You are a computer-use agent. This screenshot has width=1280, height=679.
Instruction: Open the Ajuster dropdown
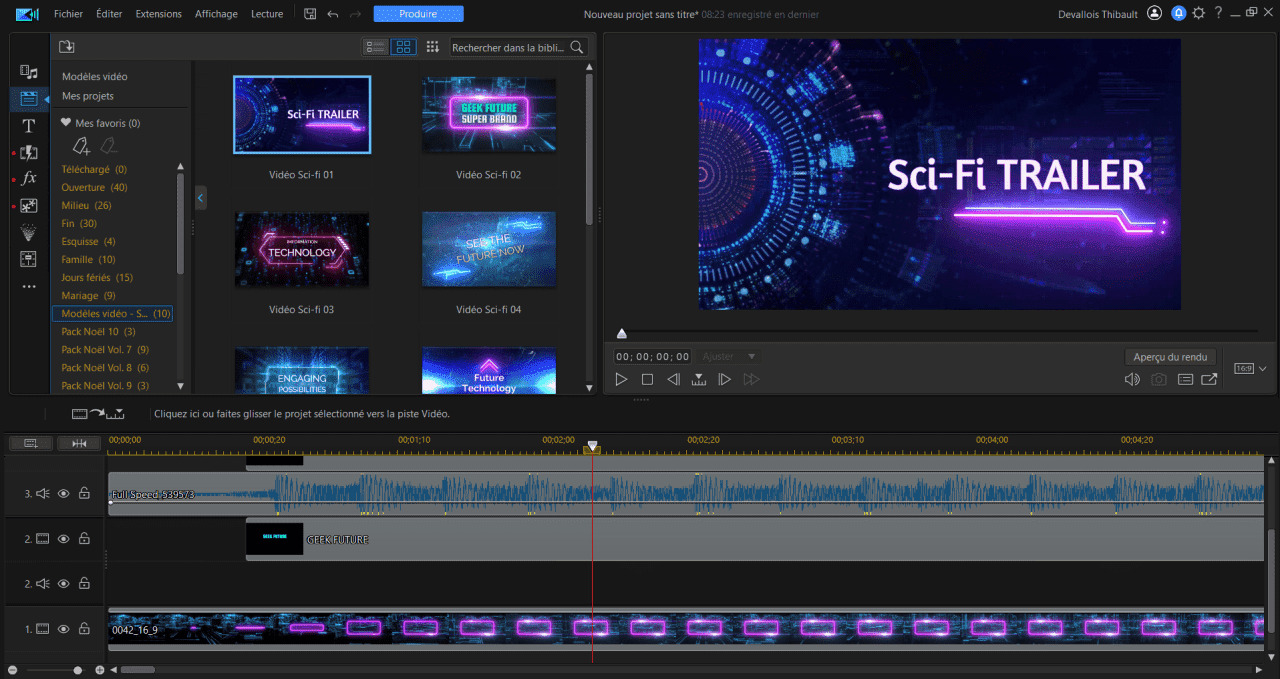(x=730, y=356)
